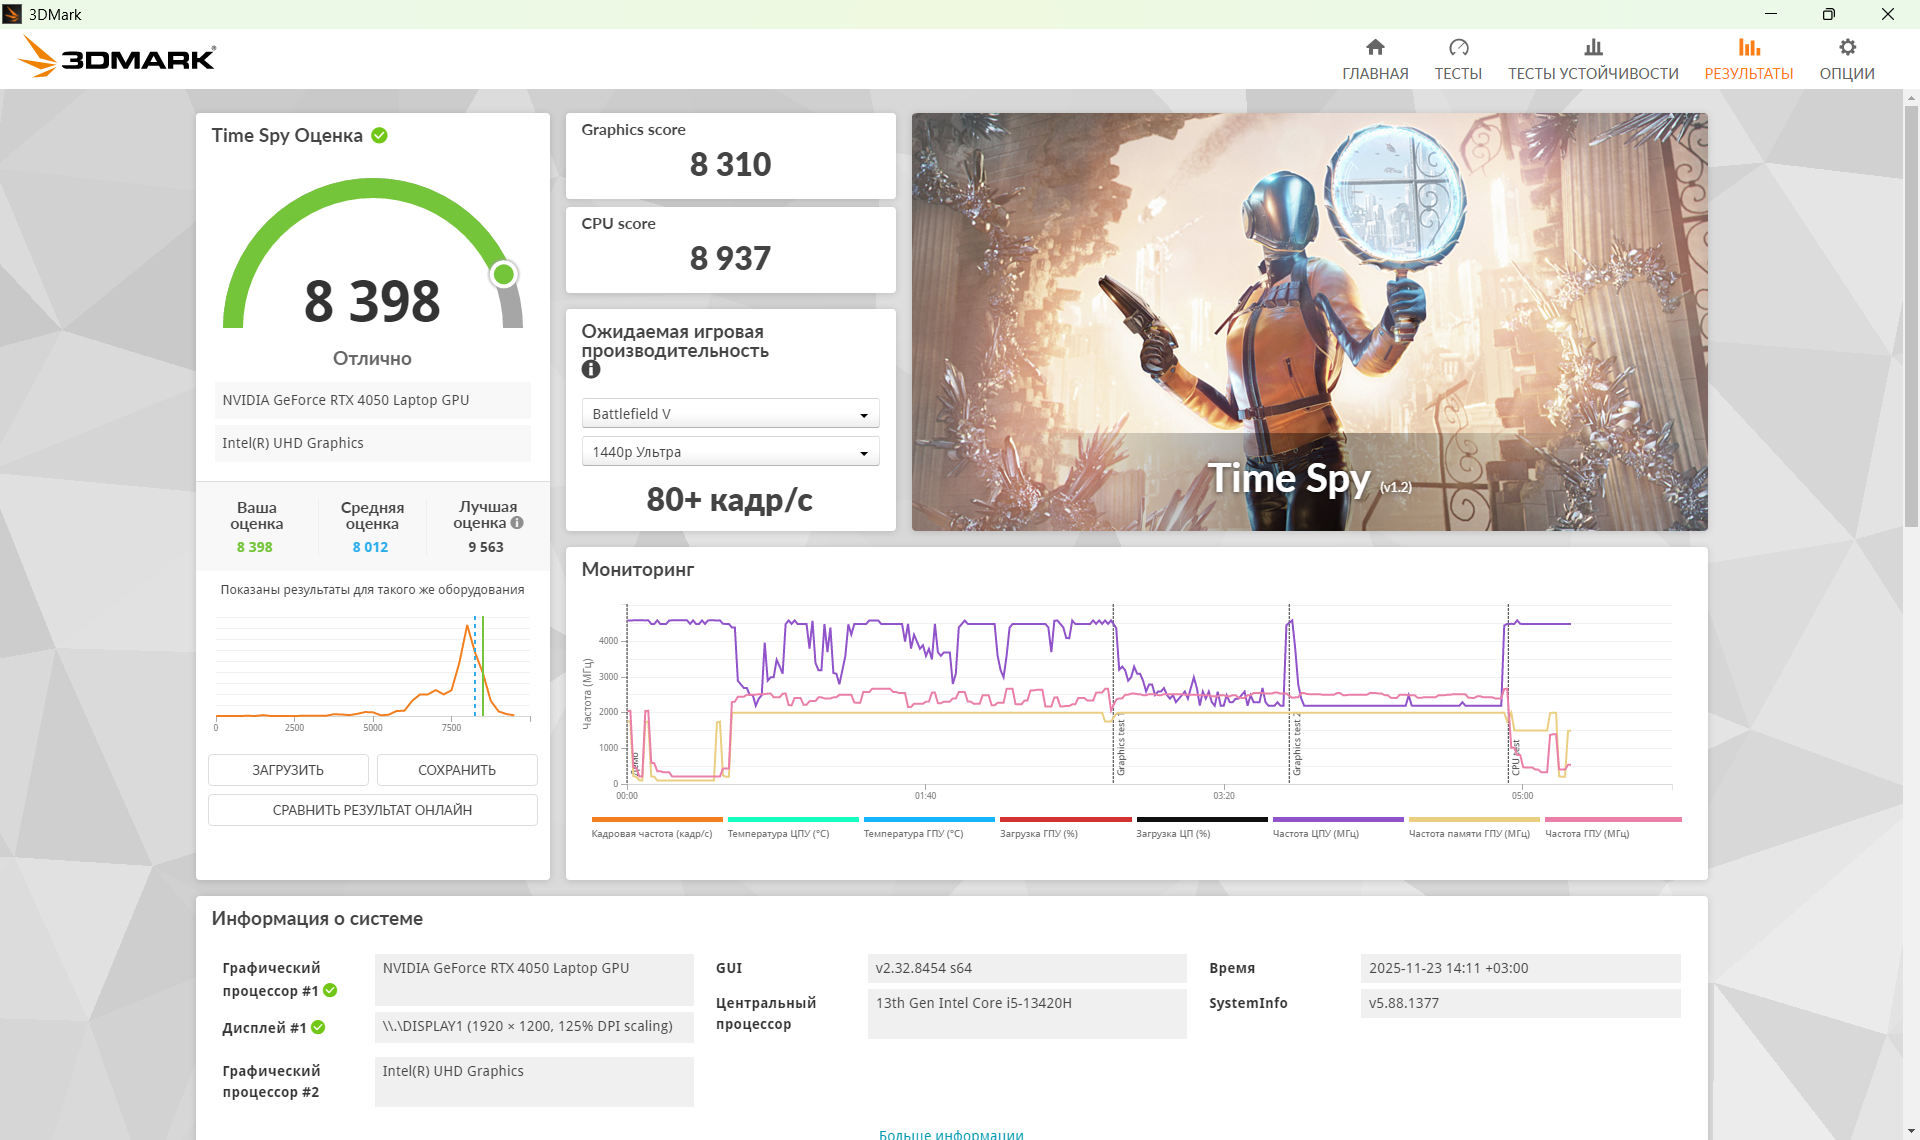Image resolution: width=1920 pixels, height=1140 pixels.
Task: Toggle Кадровая частота legend line
Action: coord(656,826)
